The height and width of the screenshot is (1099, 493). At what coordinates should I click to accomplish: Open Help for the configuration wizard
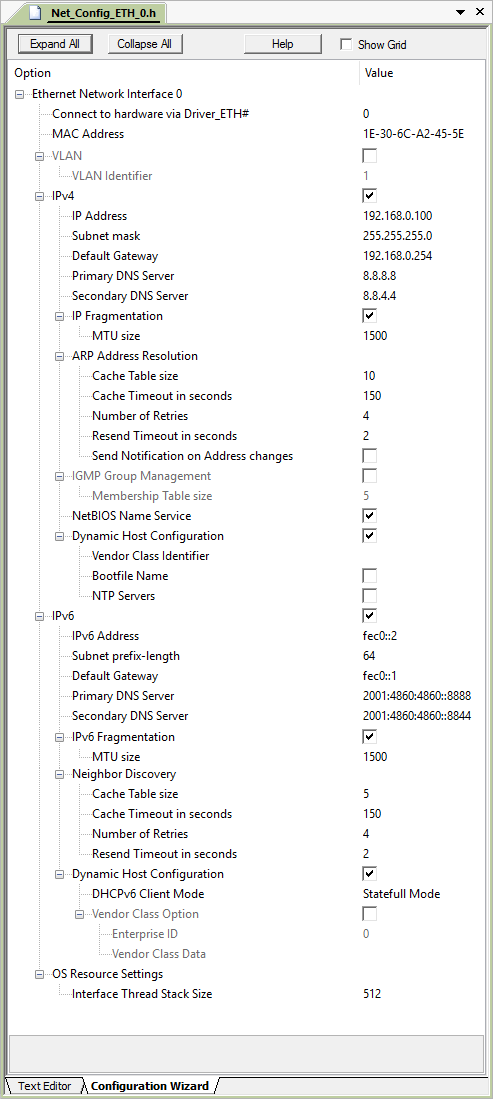283,44
